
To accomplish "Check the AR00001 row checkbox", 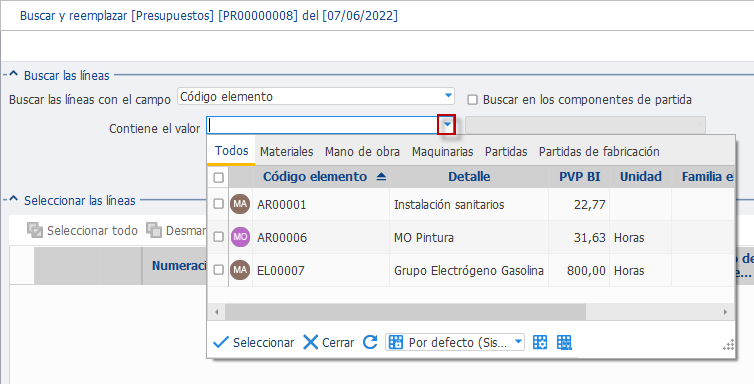I will 218,204.
